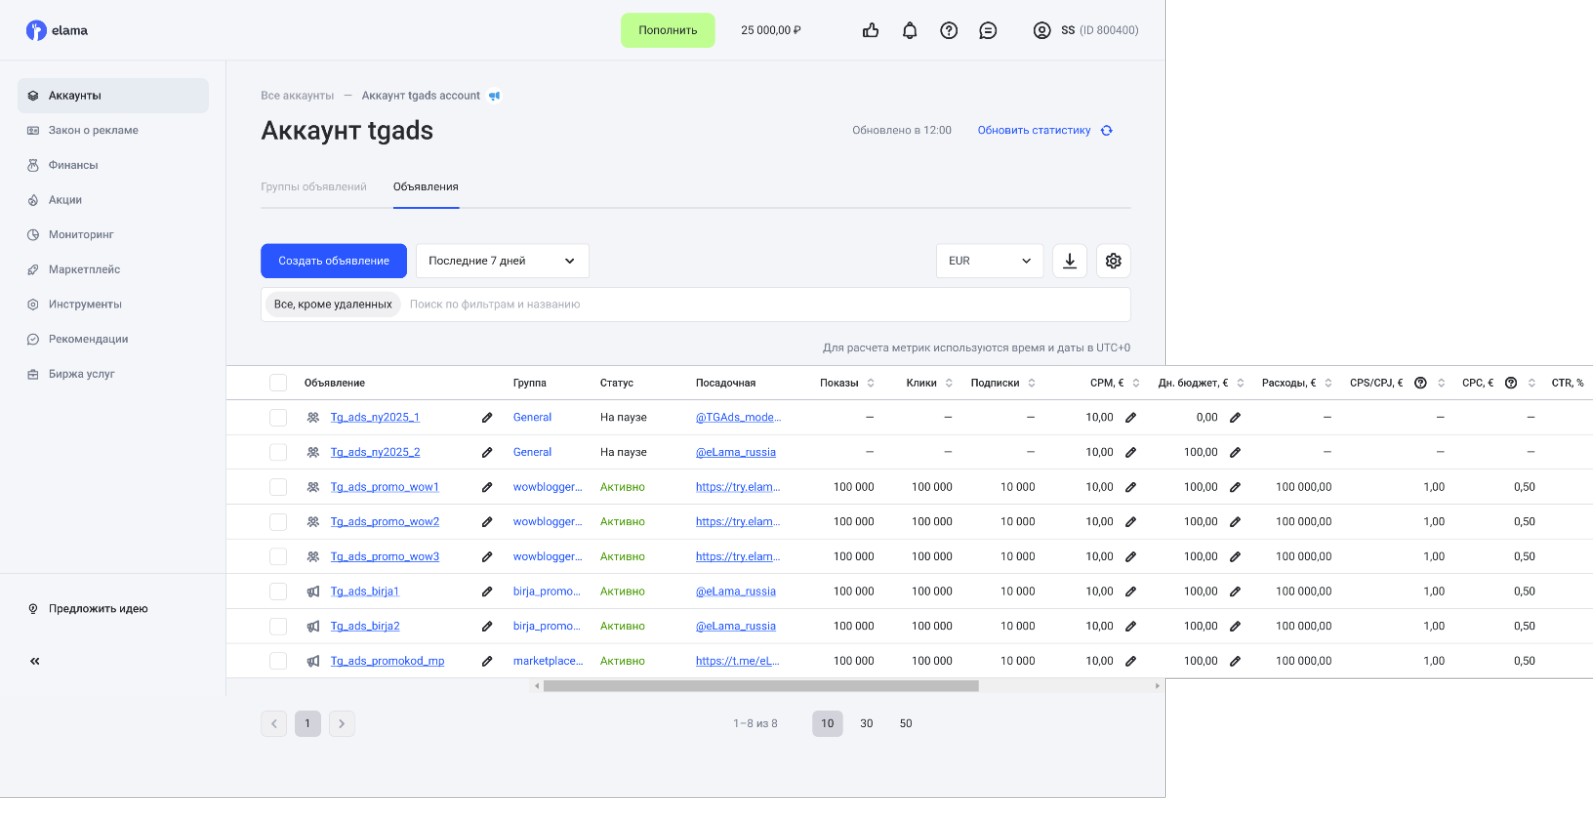Edit name of Tg_ads_promo_wow1
The width and height of the screenshot is (1593, 824).
point(487,487)
